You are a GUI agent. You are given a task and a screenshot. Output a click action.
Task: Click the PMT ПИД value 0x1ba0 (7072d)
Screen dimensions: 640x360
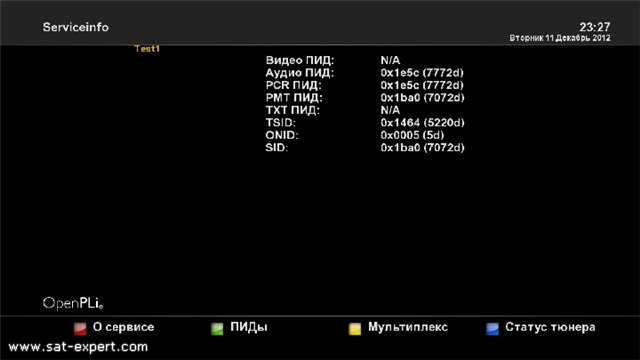(422, 98)
